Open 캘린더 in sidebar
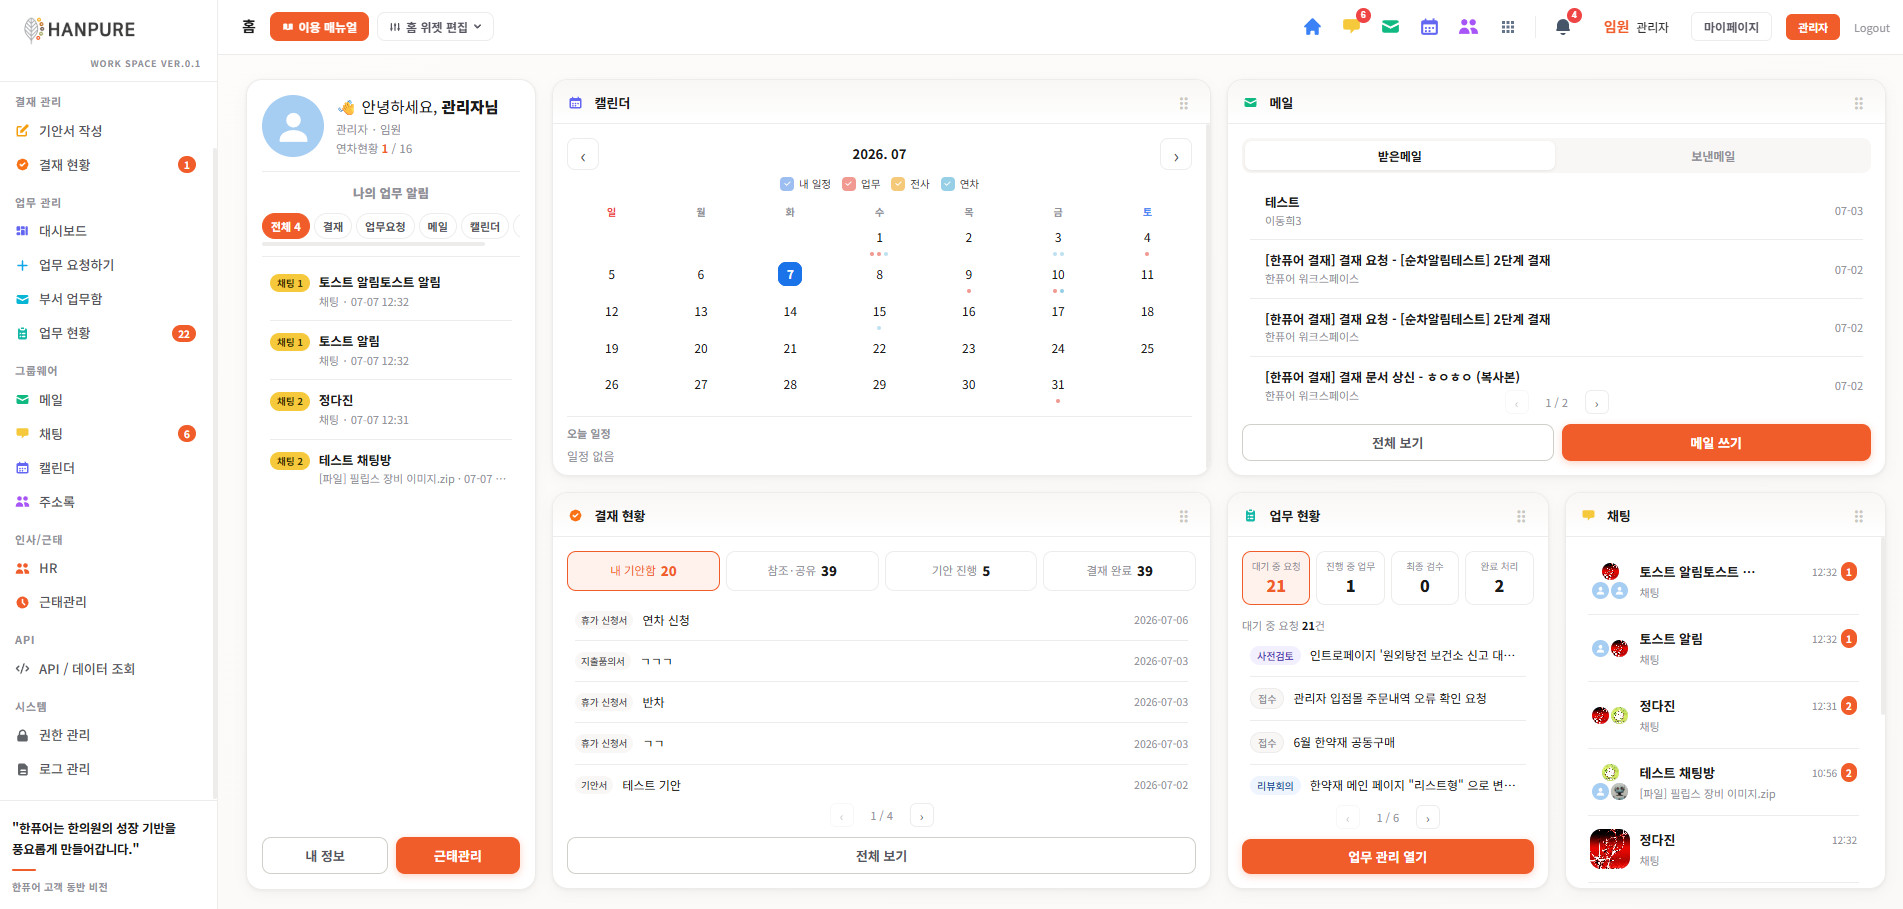 coord(106,468)
